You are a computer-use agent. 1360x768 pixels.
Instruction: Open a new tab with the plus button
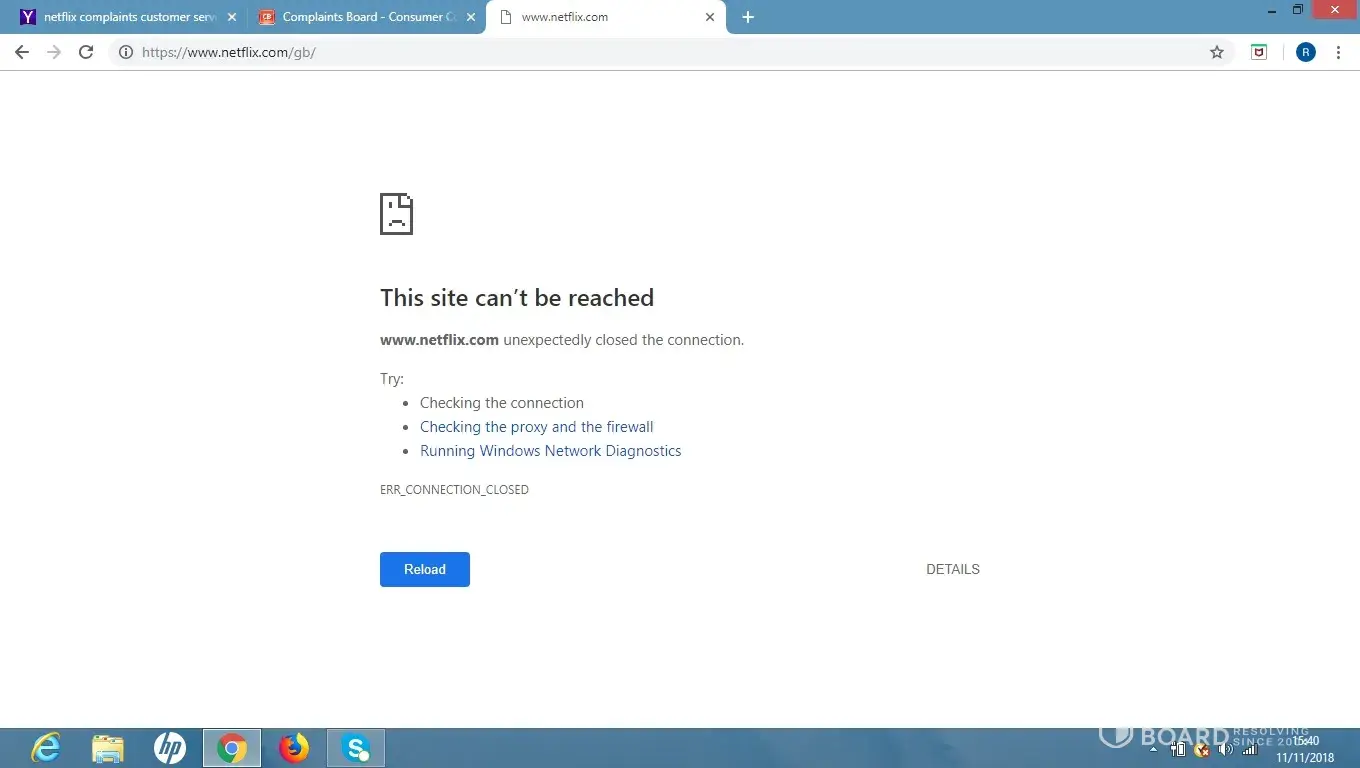coord(748,17)
